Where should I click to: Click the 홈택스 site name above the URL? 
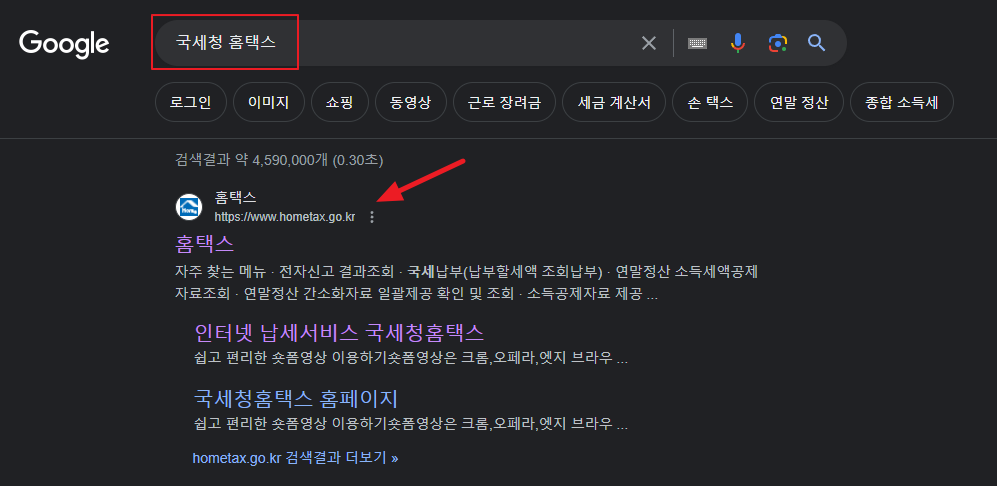236,197
